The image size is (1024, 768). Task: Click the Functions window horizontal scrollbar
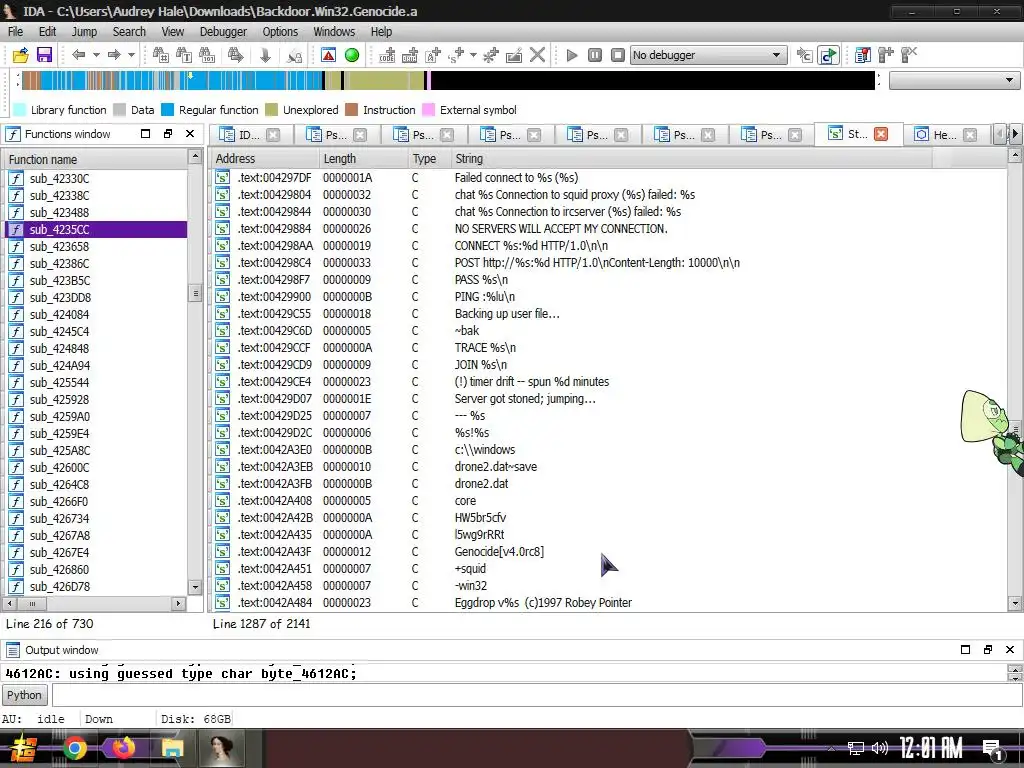pyautogui.click(x=95, y=603)
